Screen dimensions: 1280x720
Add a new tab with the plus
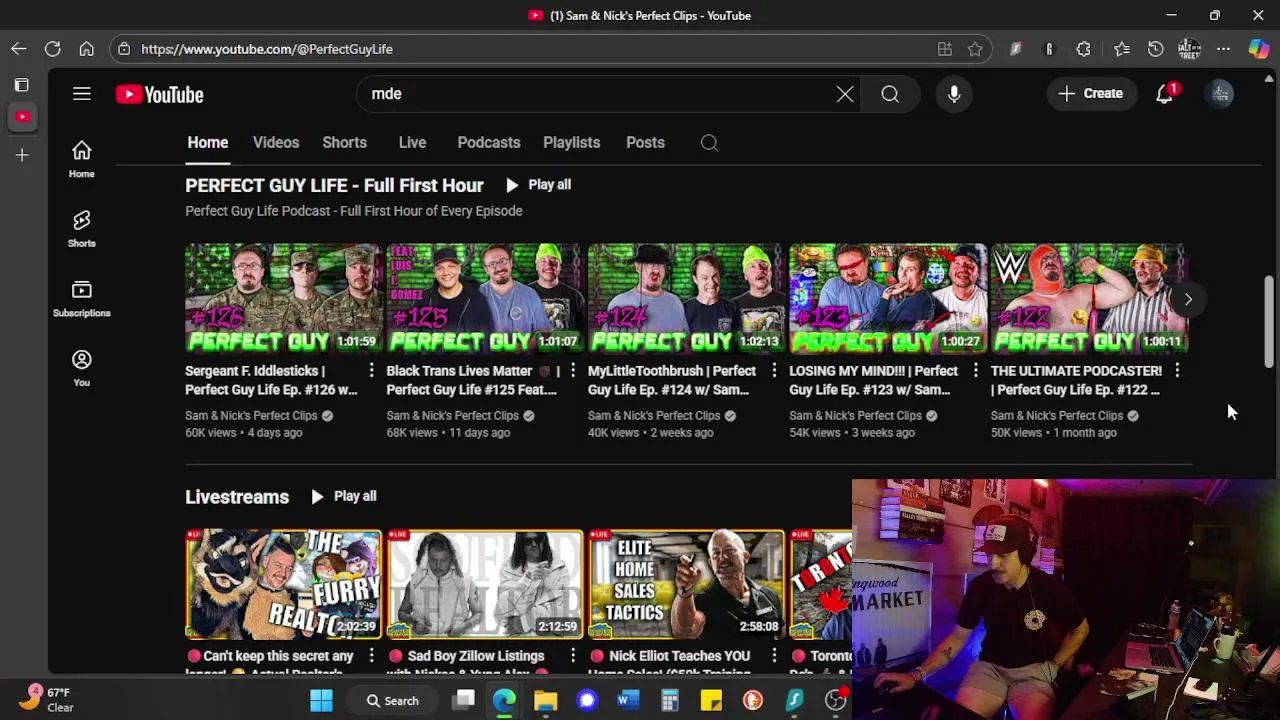tap(22, 155)
